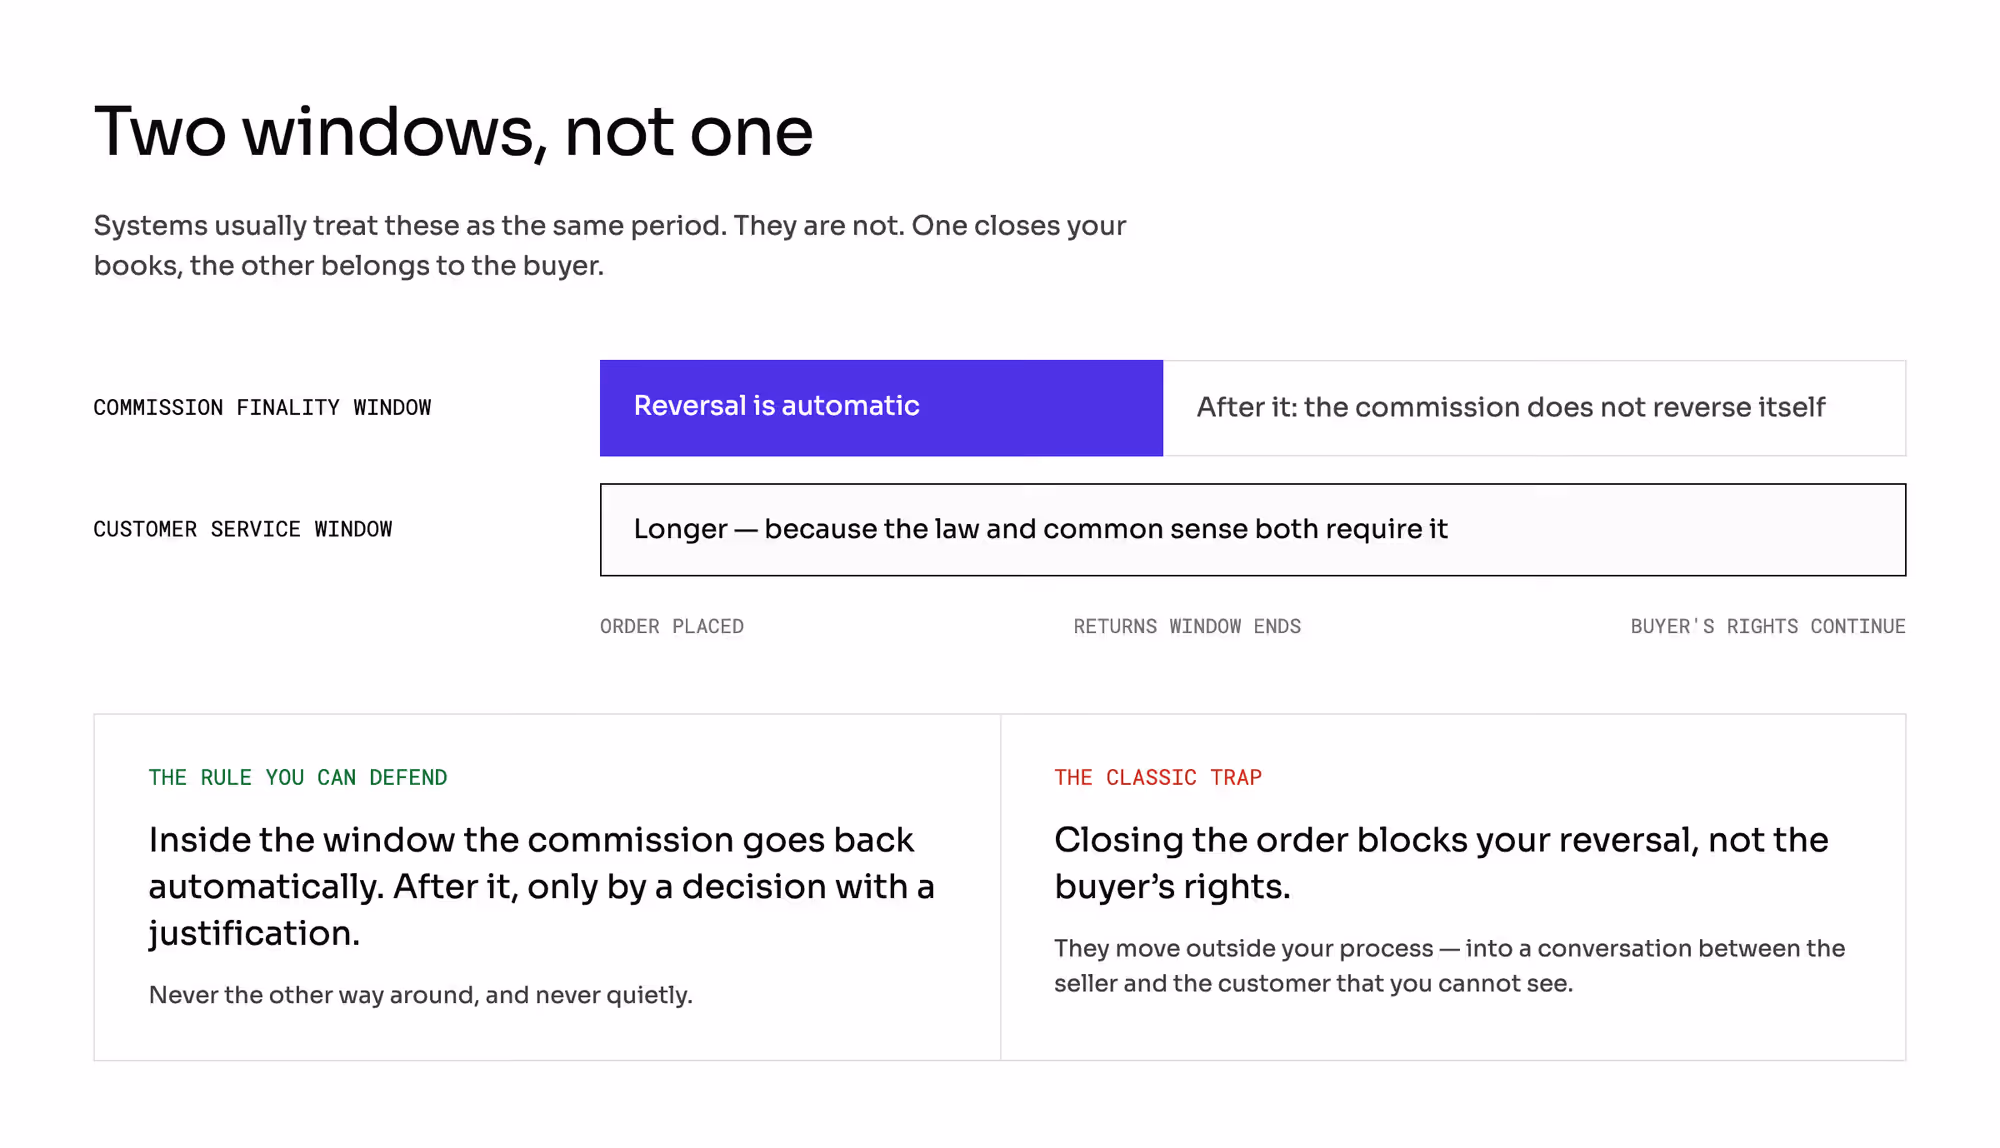Click the red 'THE CLASSIC TRAP' heading
This screenshot has height=1148, width=2000.
pyautogui.click(x=1158, y=778)
